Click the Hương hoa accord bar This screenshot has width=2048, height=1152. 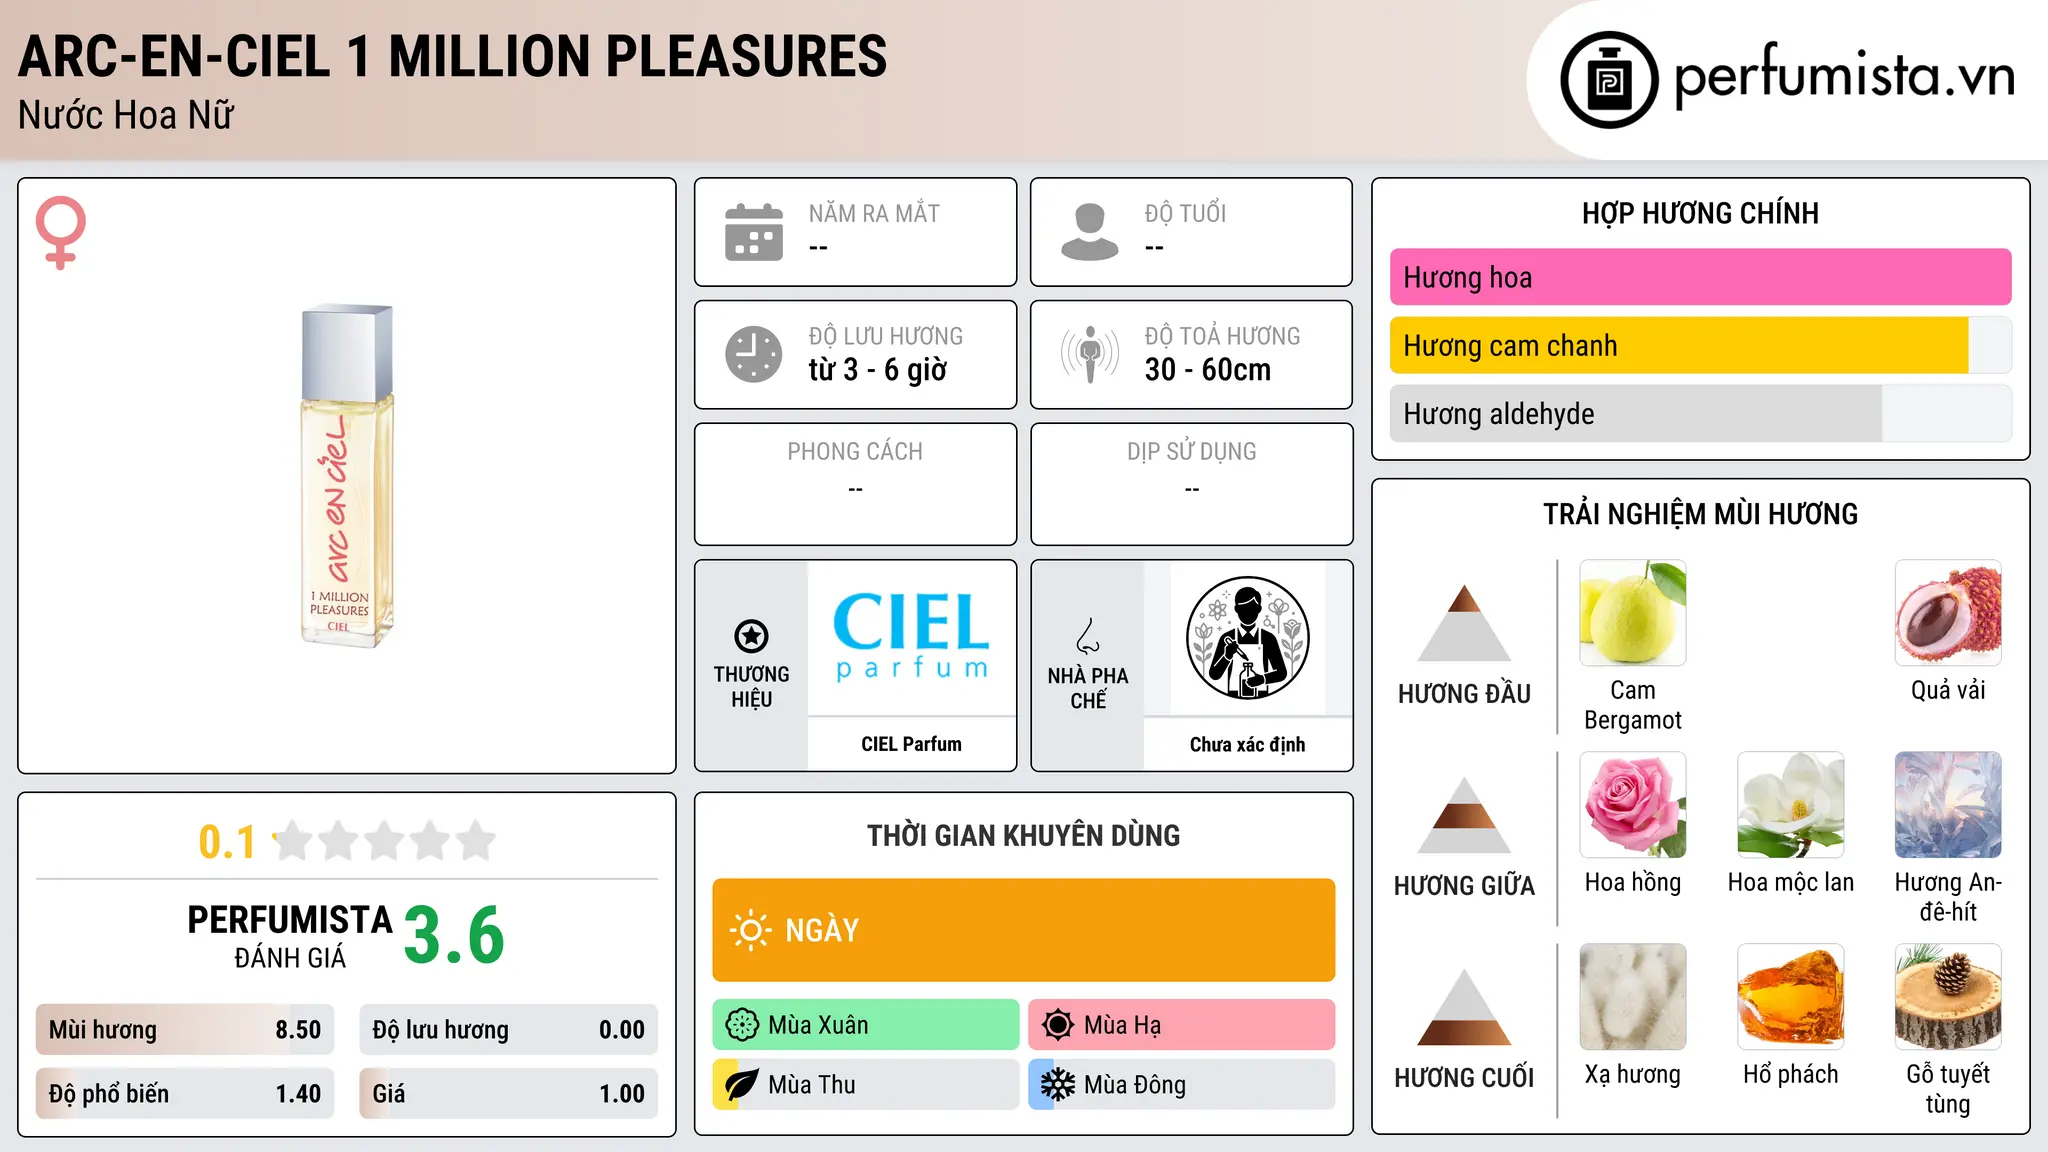pyautogui.click(x=1700, y=277)
